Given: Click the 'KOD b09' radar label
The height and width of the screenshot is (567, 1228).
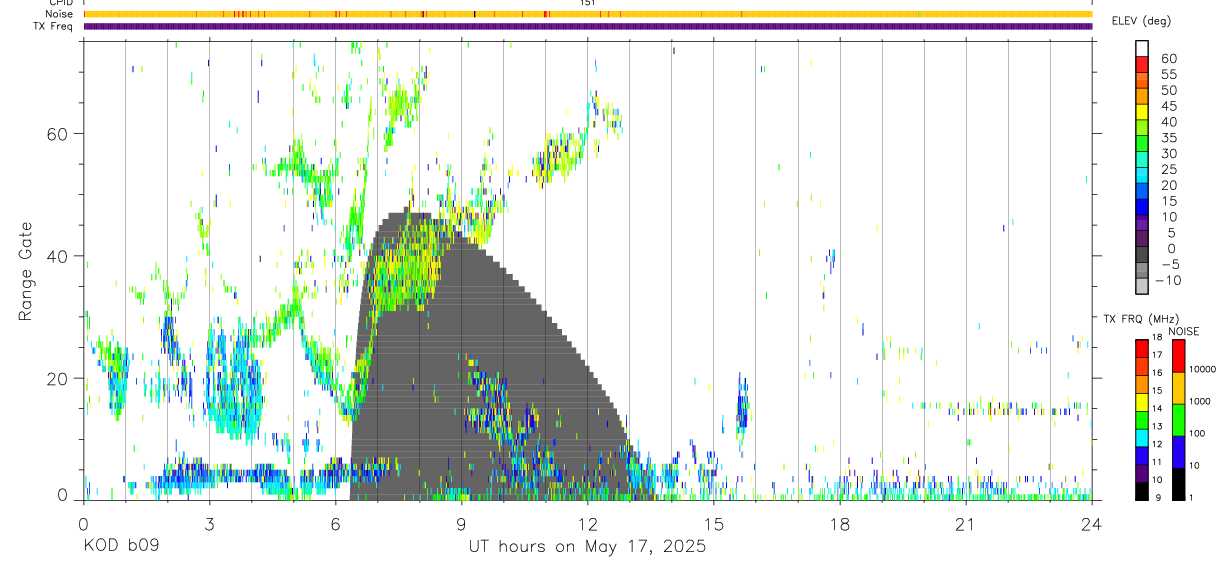Looking at the screenshot, I should pyautogui.click(x=121, y=547).
